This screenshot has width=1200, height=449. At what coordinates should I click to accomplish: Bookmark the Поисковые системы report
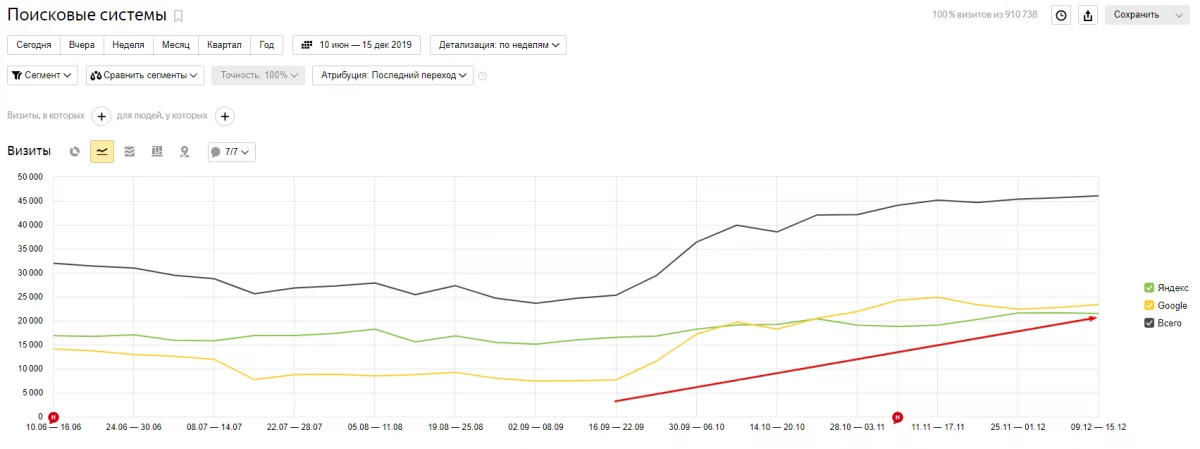[179, 16]
